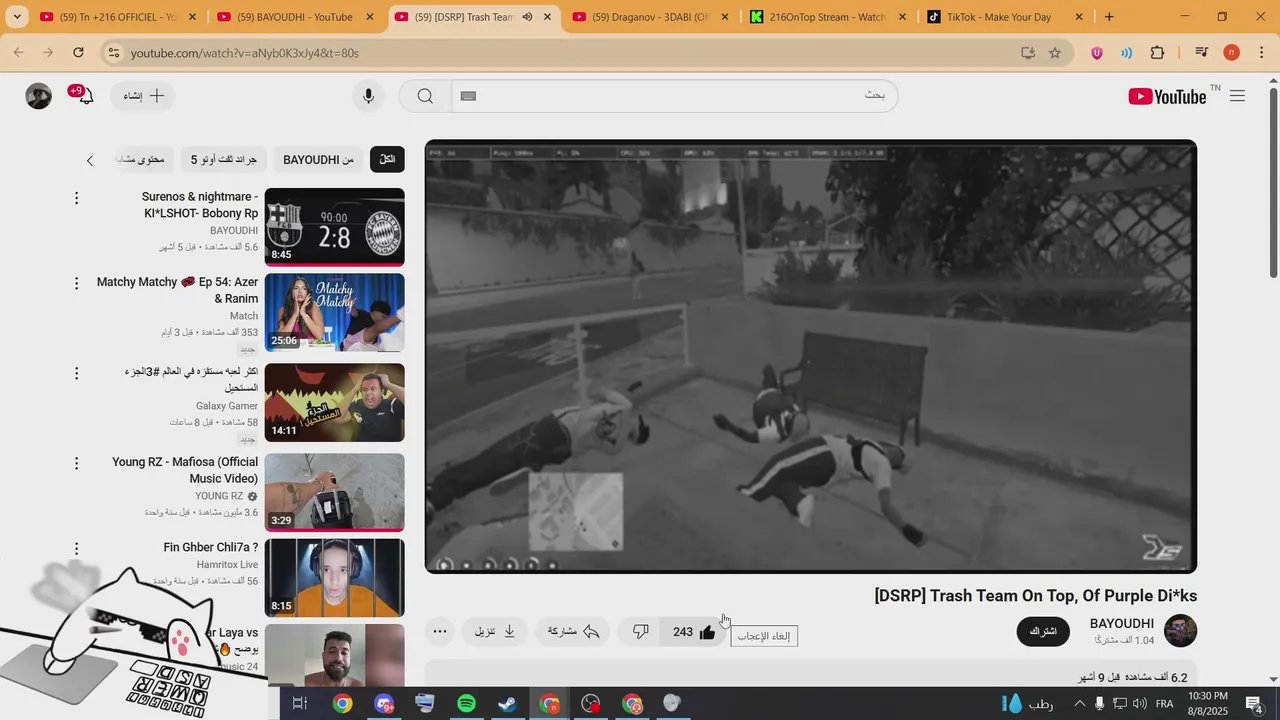The width and height of the screenshot is (1280, 720).
Task: Open the Chrome extensions puzzle icon
Action: (x=1158, y=53)
